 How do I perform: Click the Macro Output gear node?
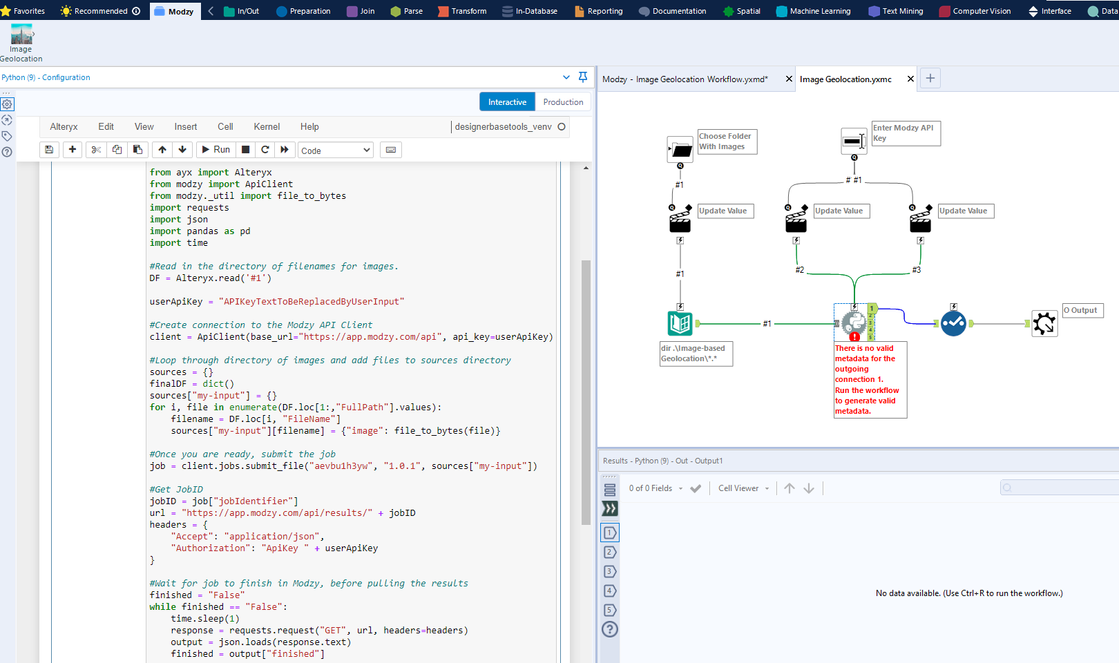point(1044,323)
